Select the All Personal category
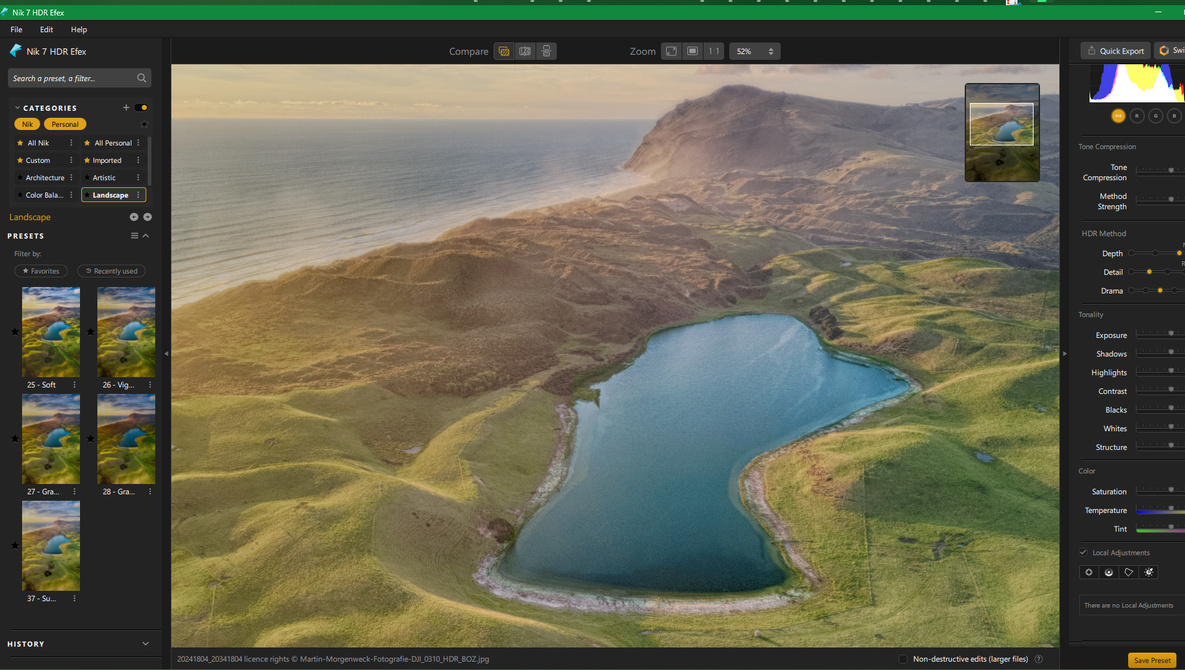This screenshot has height=670, width=1185. click(x=113, y=143)
